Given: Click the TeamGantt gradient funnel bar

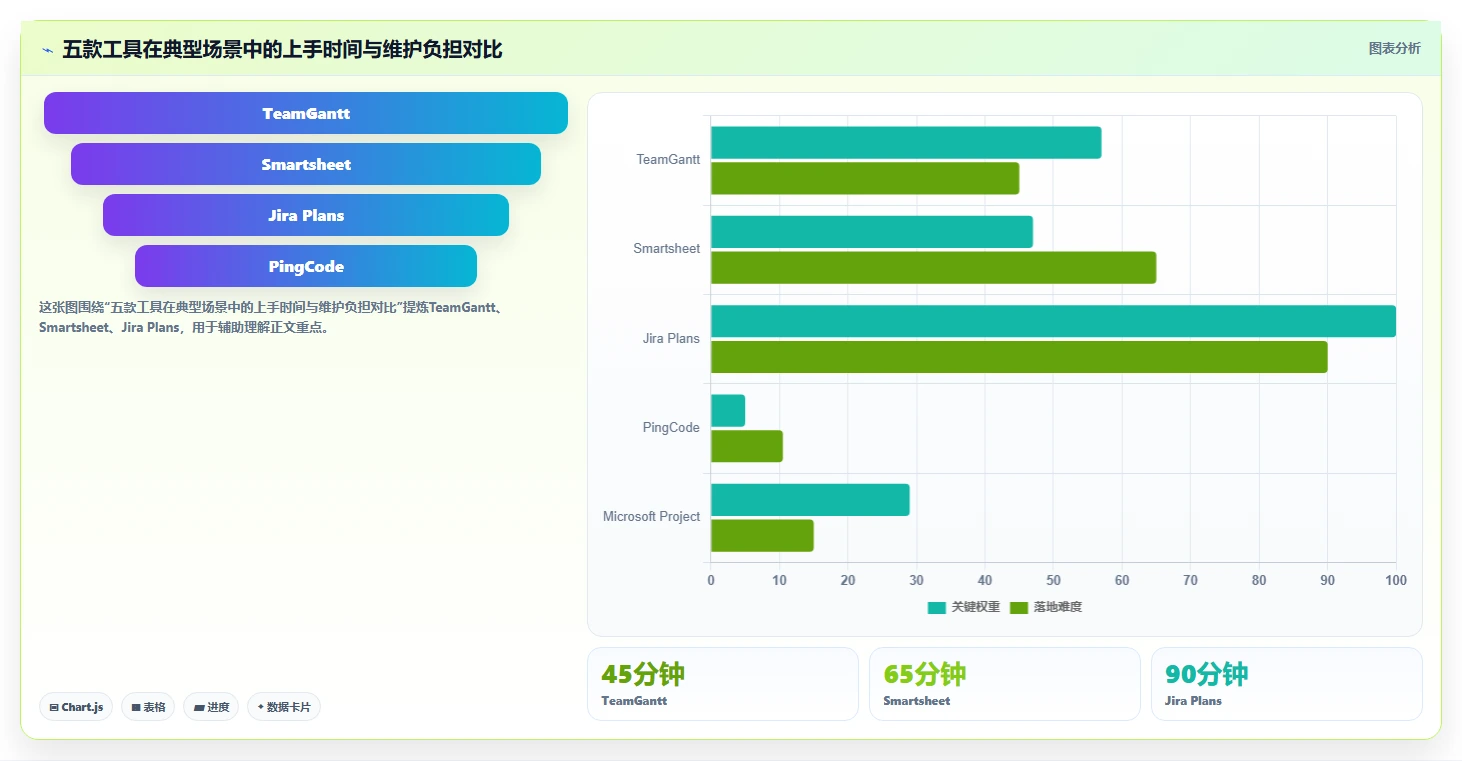Looking at the screenshot, I should [306, 113].
